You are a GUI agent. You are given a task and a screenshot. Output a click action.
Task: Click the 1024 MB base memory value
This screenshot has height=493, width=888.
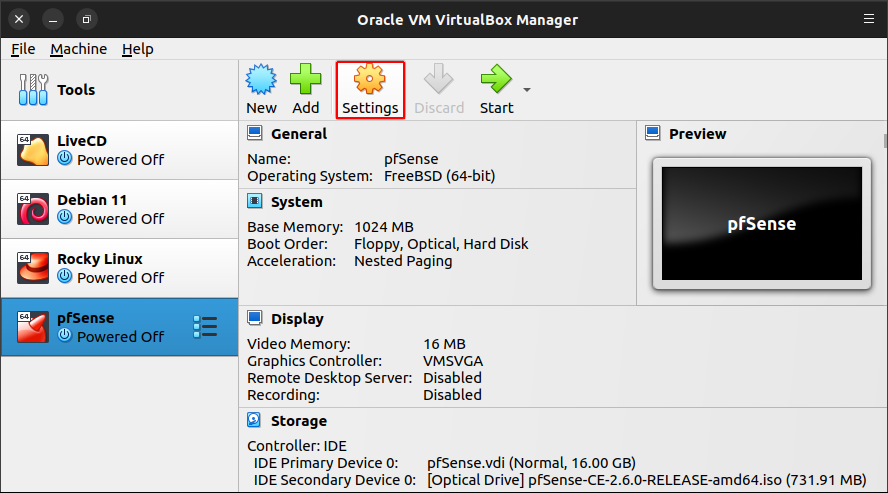pos(384,227)
